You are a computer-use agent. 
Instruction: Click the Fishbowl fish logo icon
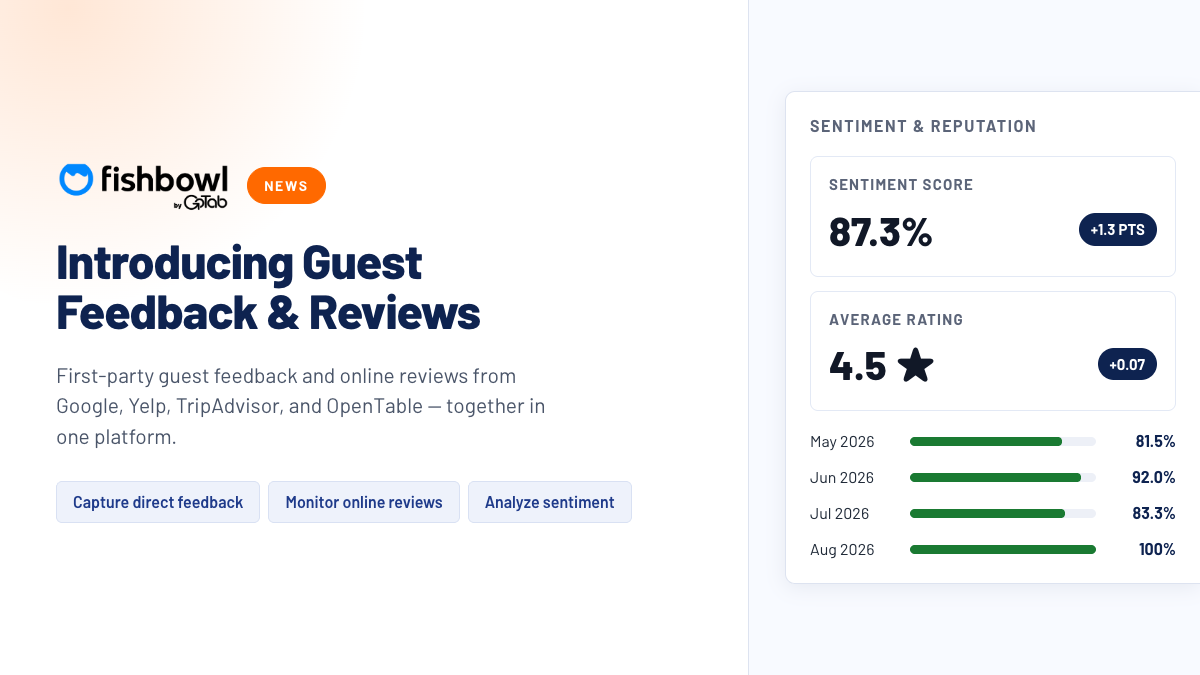76,179
